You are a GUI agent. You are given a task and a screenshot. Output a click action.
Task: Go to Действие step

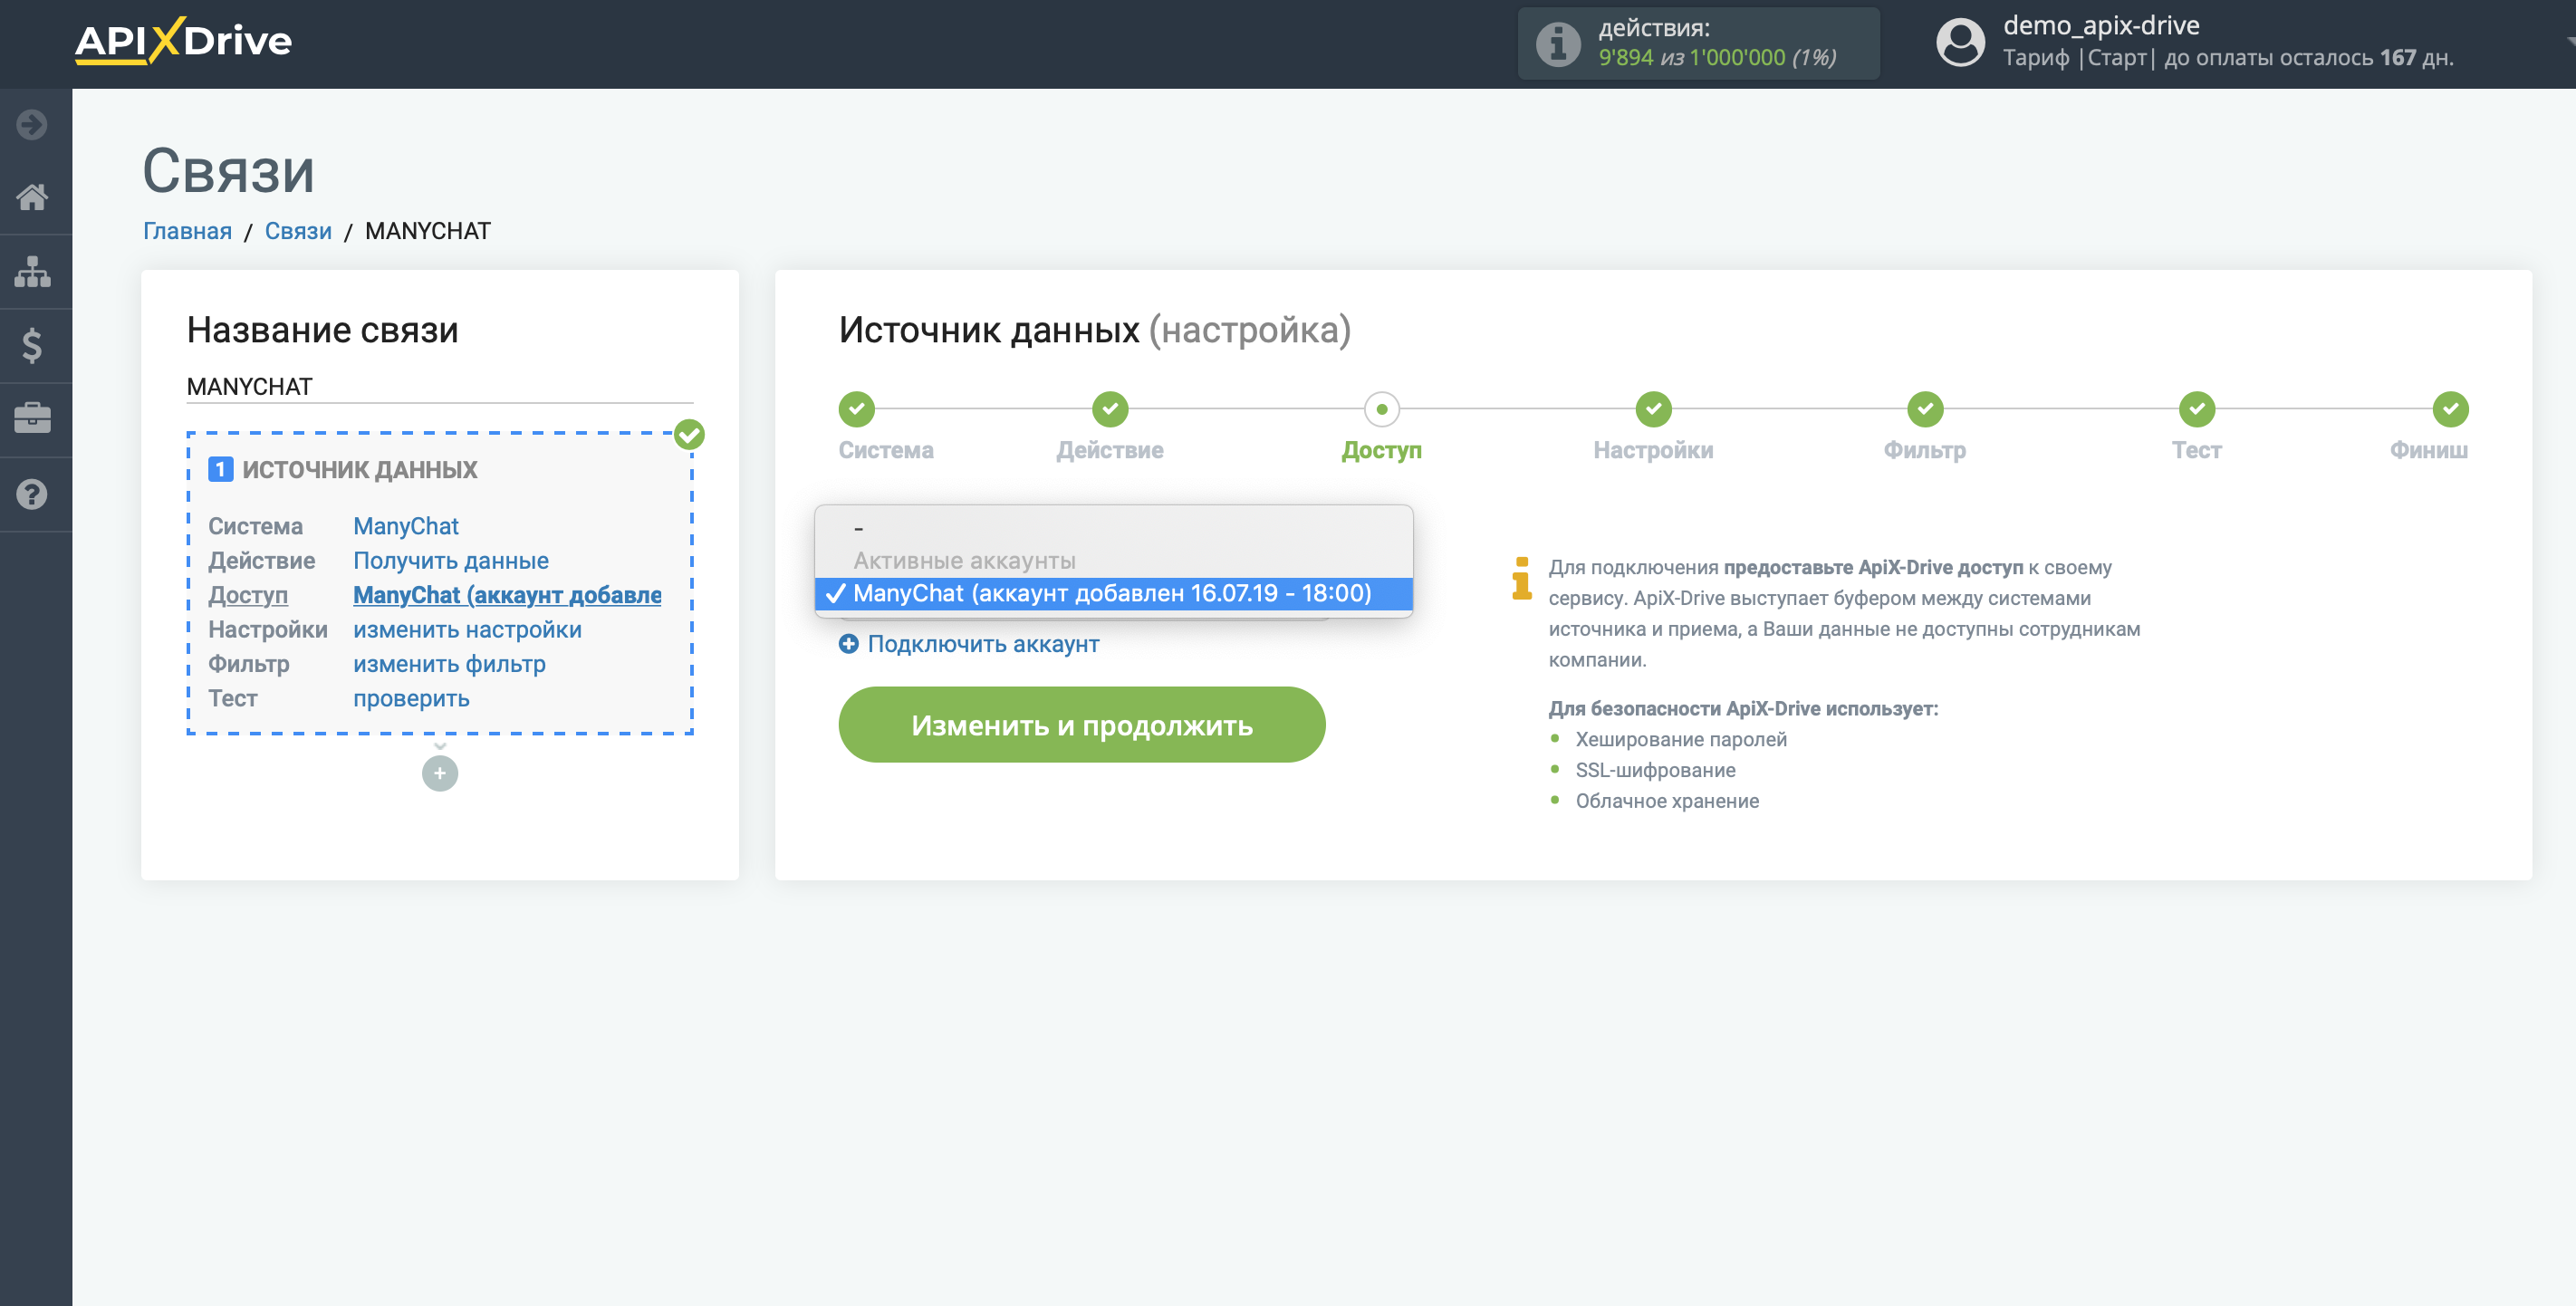pos(1110,409)
